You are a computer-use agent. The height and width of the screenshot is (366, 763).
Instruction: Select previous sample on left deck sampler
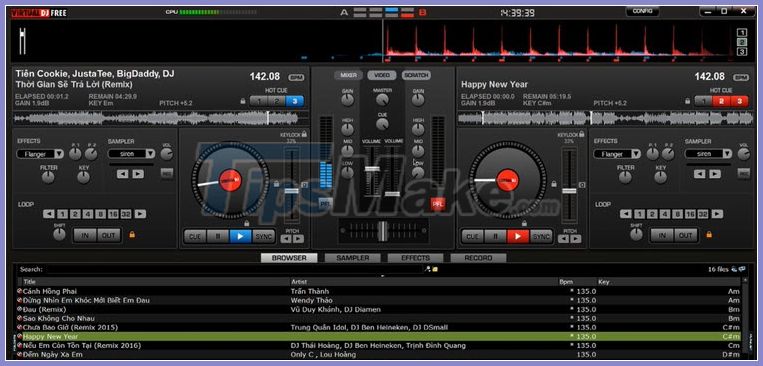pos(123,174)
